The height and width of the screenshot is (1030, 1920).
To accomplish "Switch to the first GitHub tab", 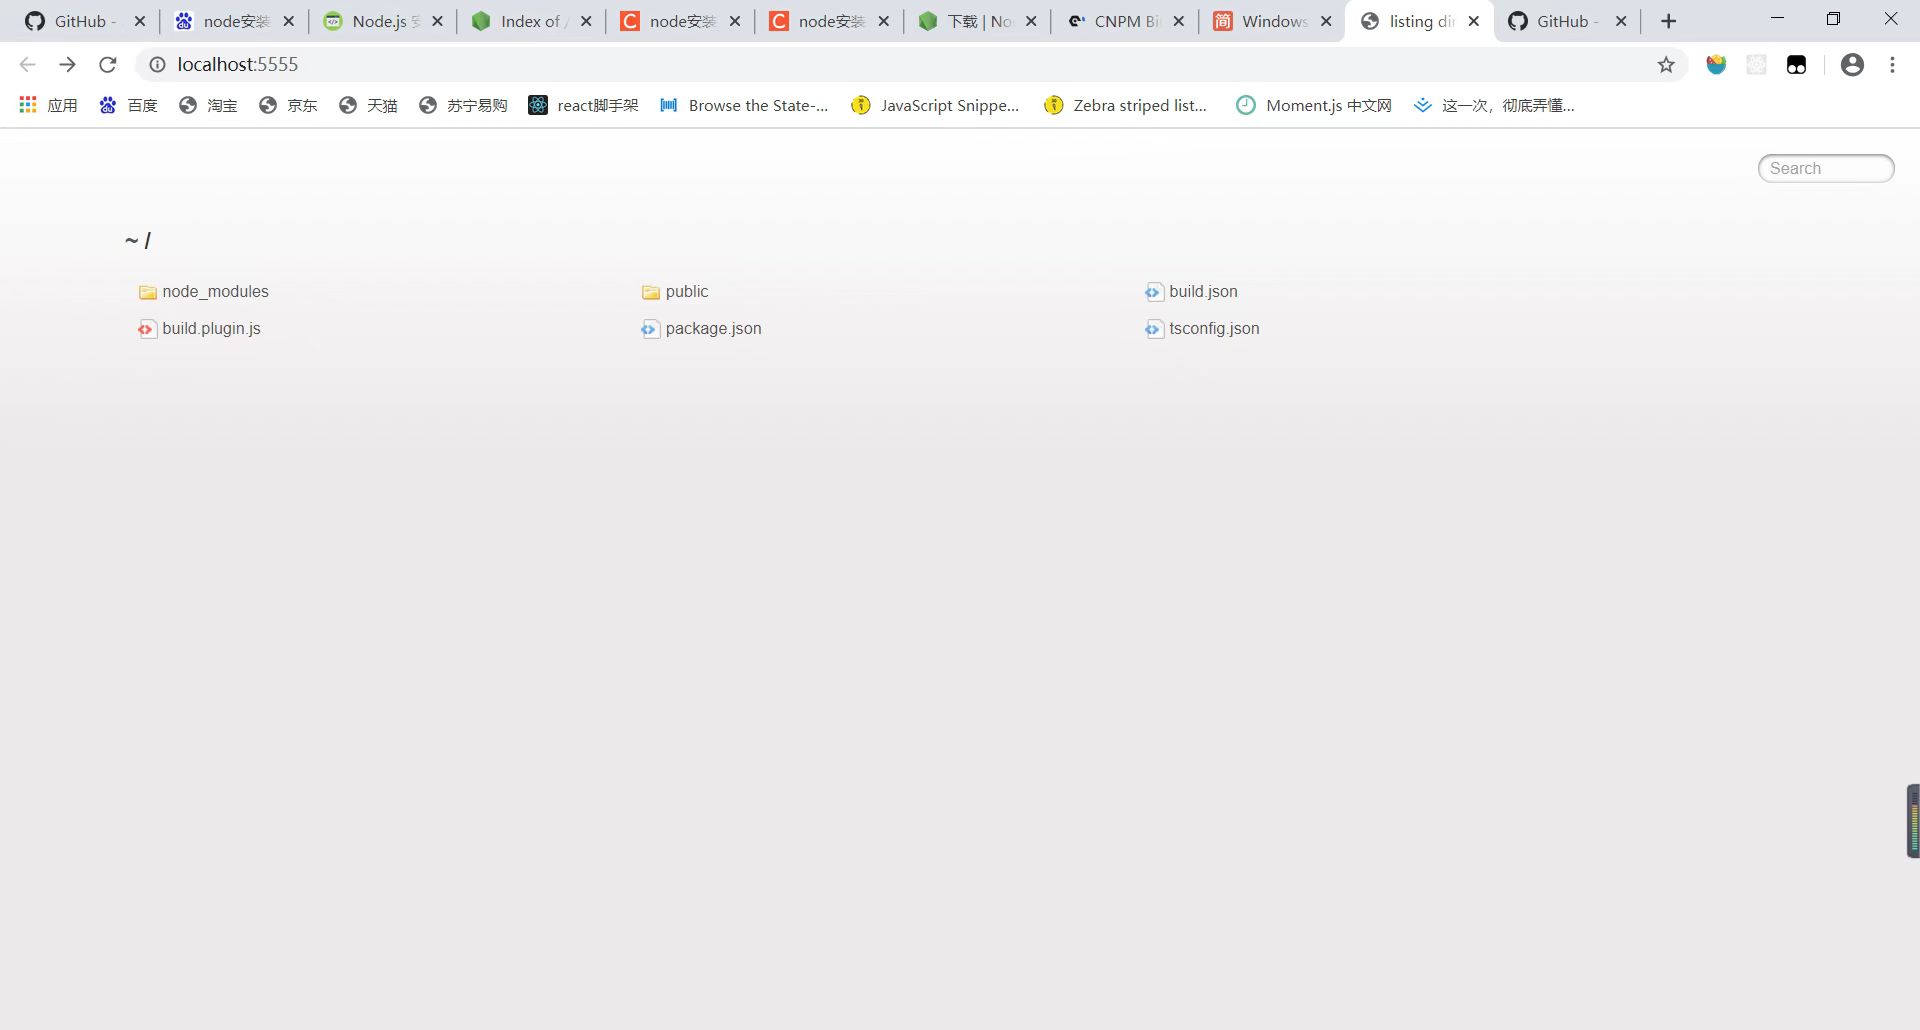I will (84, 21).
